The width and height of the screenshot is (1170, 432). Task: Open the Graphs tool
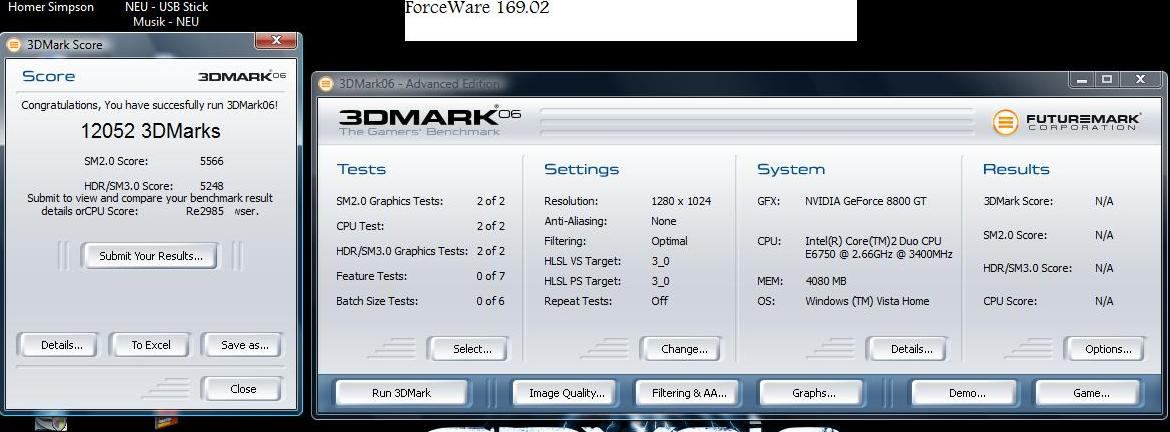click(x=813, y=393)
